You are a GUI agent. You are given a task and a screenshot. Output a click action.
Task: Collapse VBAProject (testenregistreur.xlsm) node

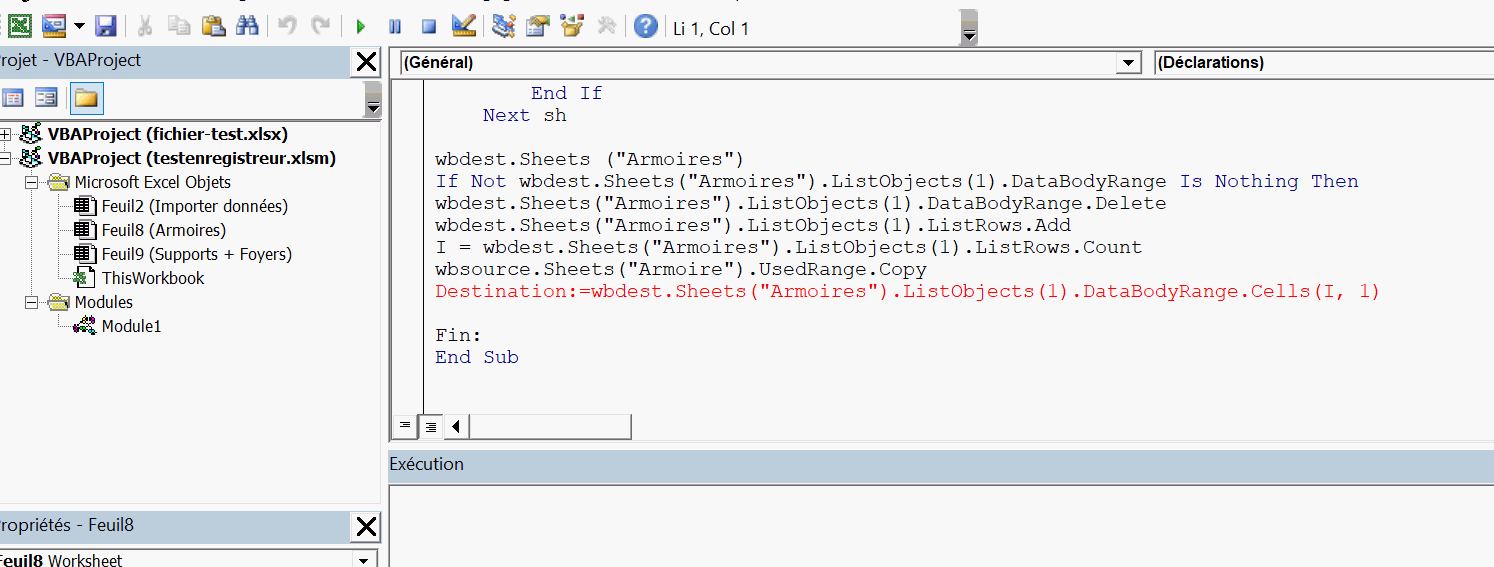pyautogui.click(x=6, y=158)
